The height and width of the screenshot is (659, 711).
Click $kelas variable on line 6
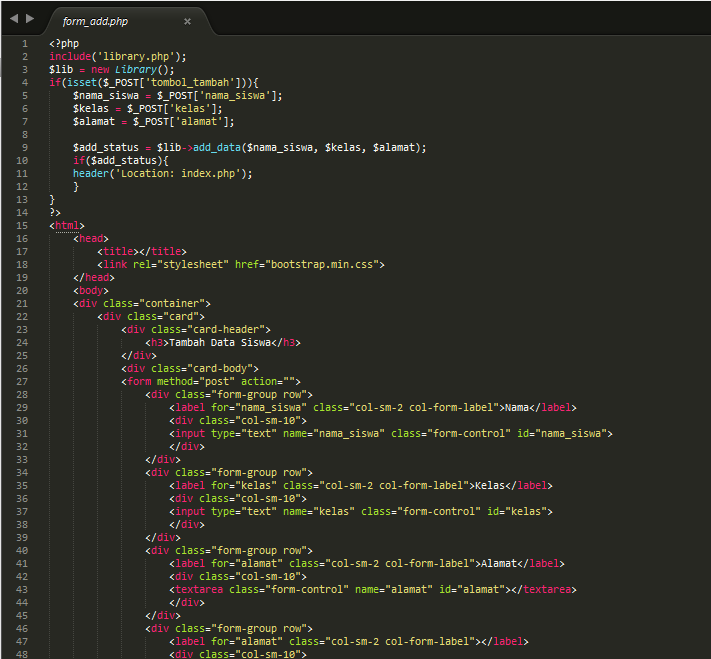(x=91, y=109)
